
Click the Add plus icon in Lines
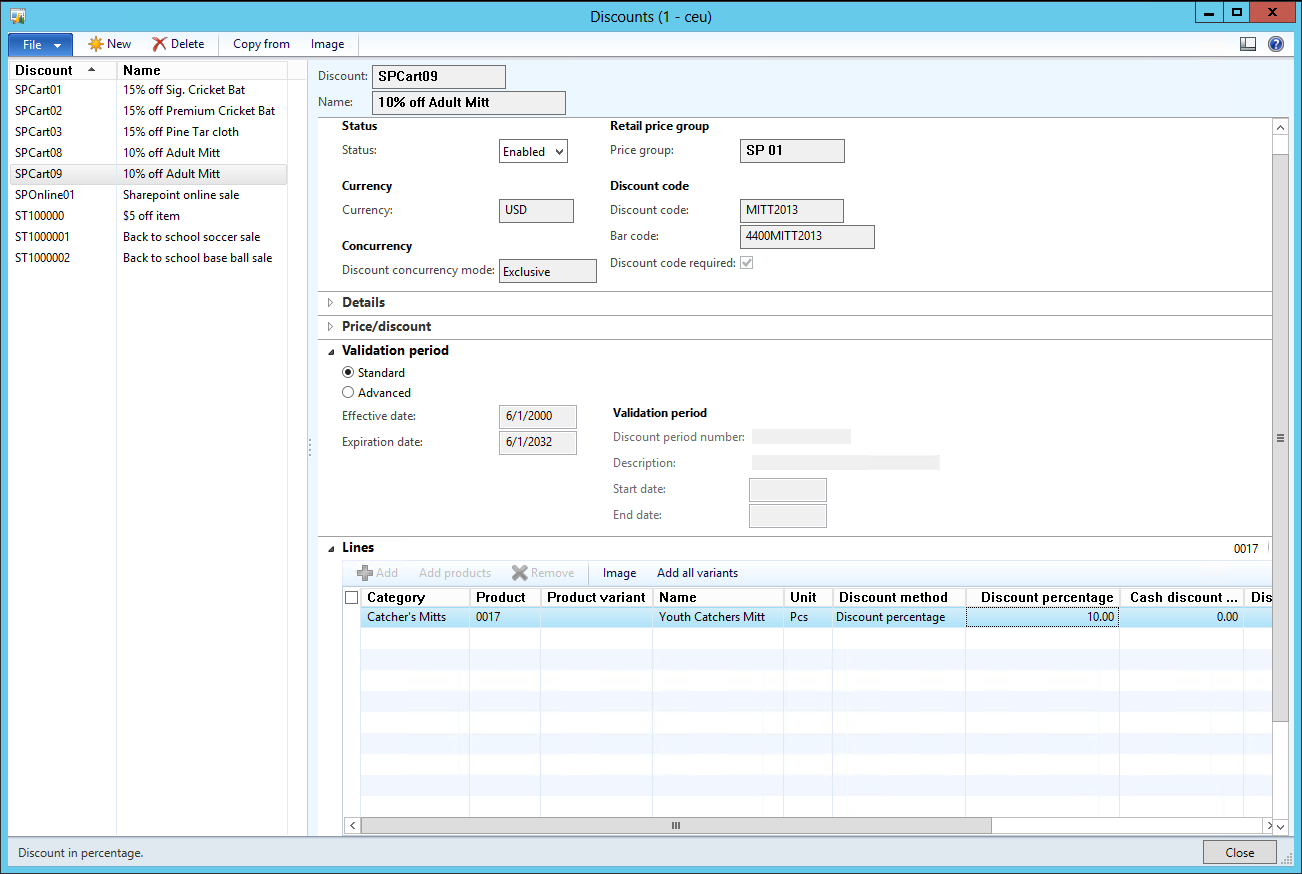[x=365, y=573]
